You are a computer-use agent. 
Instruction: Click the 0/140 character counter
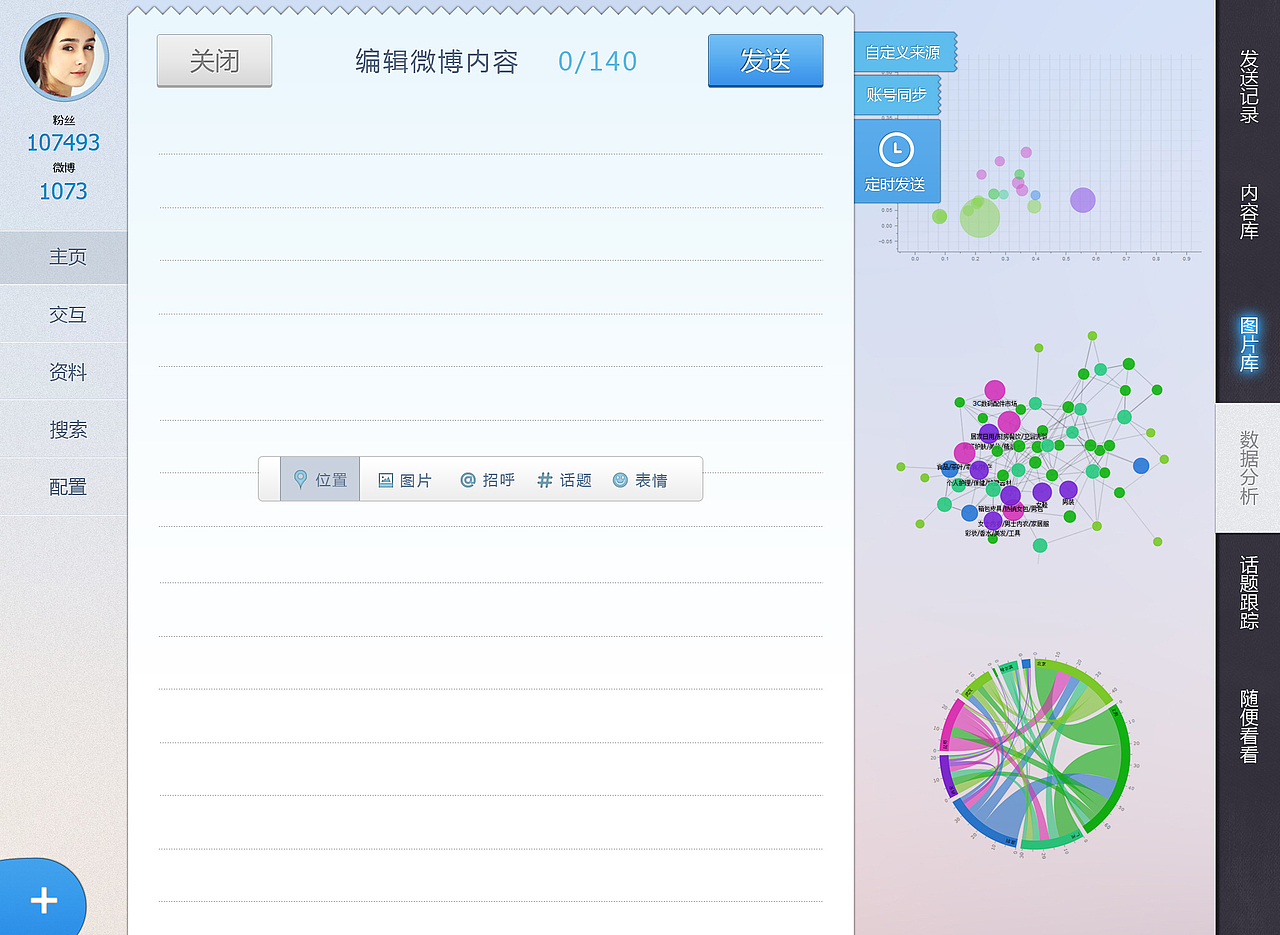coord(597,61)
